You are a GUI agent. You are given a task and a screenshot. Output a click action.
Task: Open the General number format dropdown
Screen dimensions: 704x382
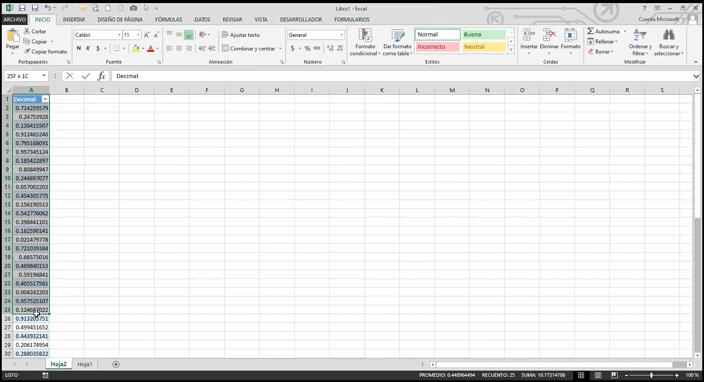pyautogui.click(x=341, y=35)
